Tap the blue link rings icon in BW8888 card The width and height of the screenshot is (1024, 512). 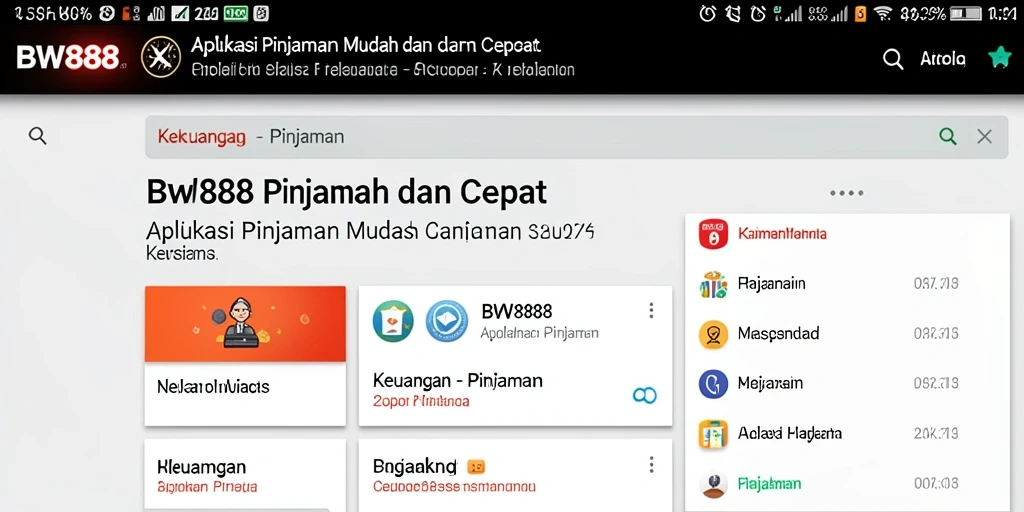click(x=645, y=395)
